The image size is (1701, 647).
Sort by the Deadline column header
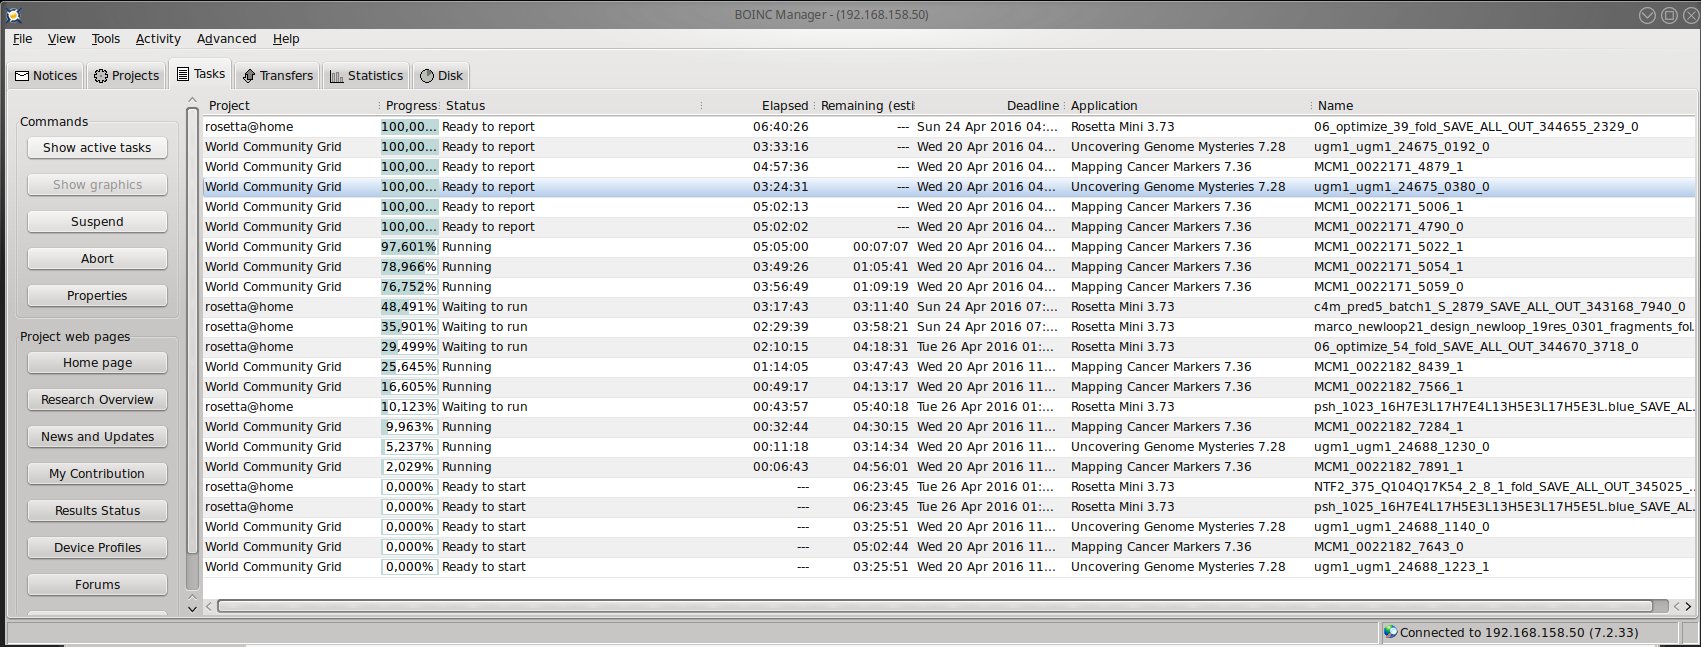[989, 106]
